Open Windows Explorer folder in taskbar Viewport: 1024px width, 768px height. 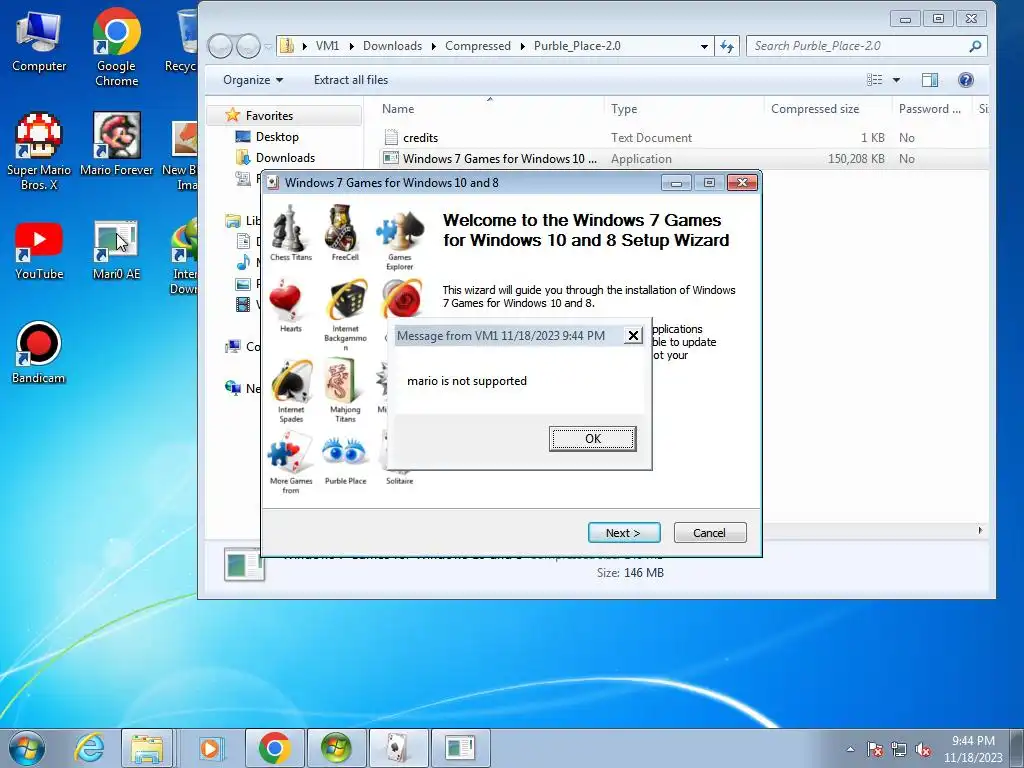(x=147, y=748)
